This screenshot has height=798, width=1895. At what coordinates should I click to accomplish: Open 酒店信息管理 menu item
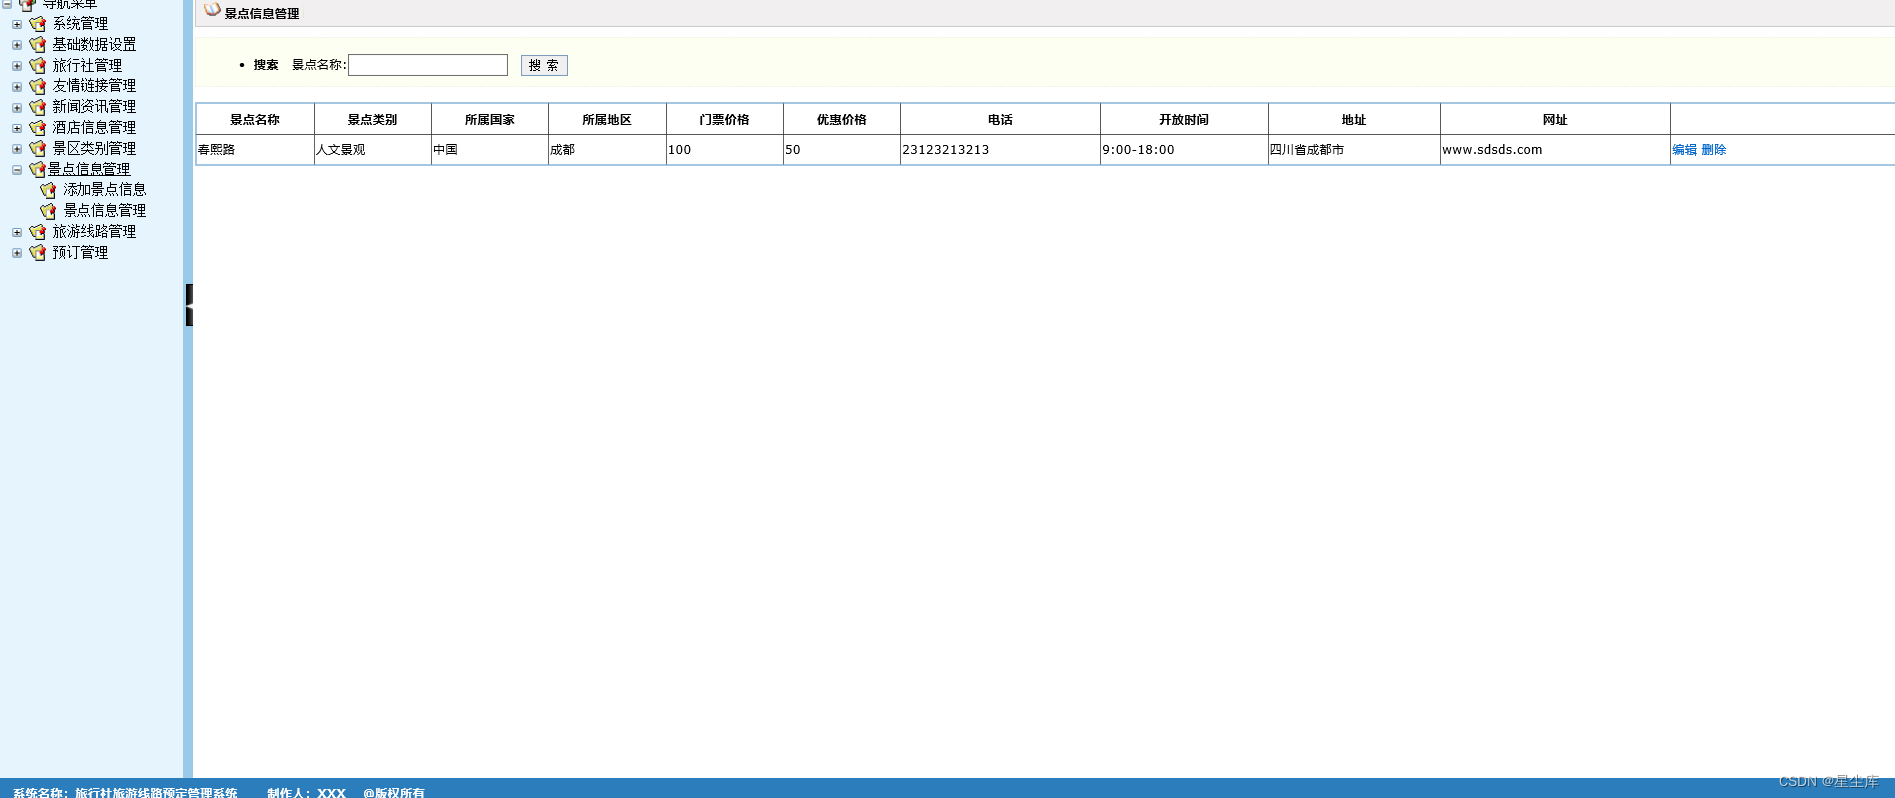(x=94, y=128)
